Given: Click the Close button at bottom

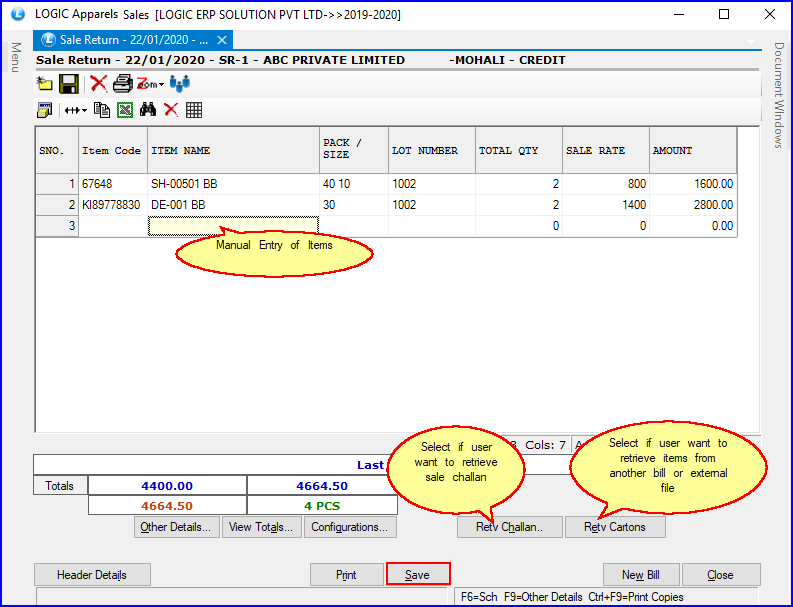Looking at the screenshot, I should coord(721,575).
